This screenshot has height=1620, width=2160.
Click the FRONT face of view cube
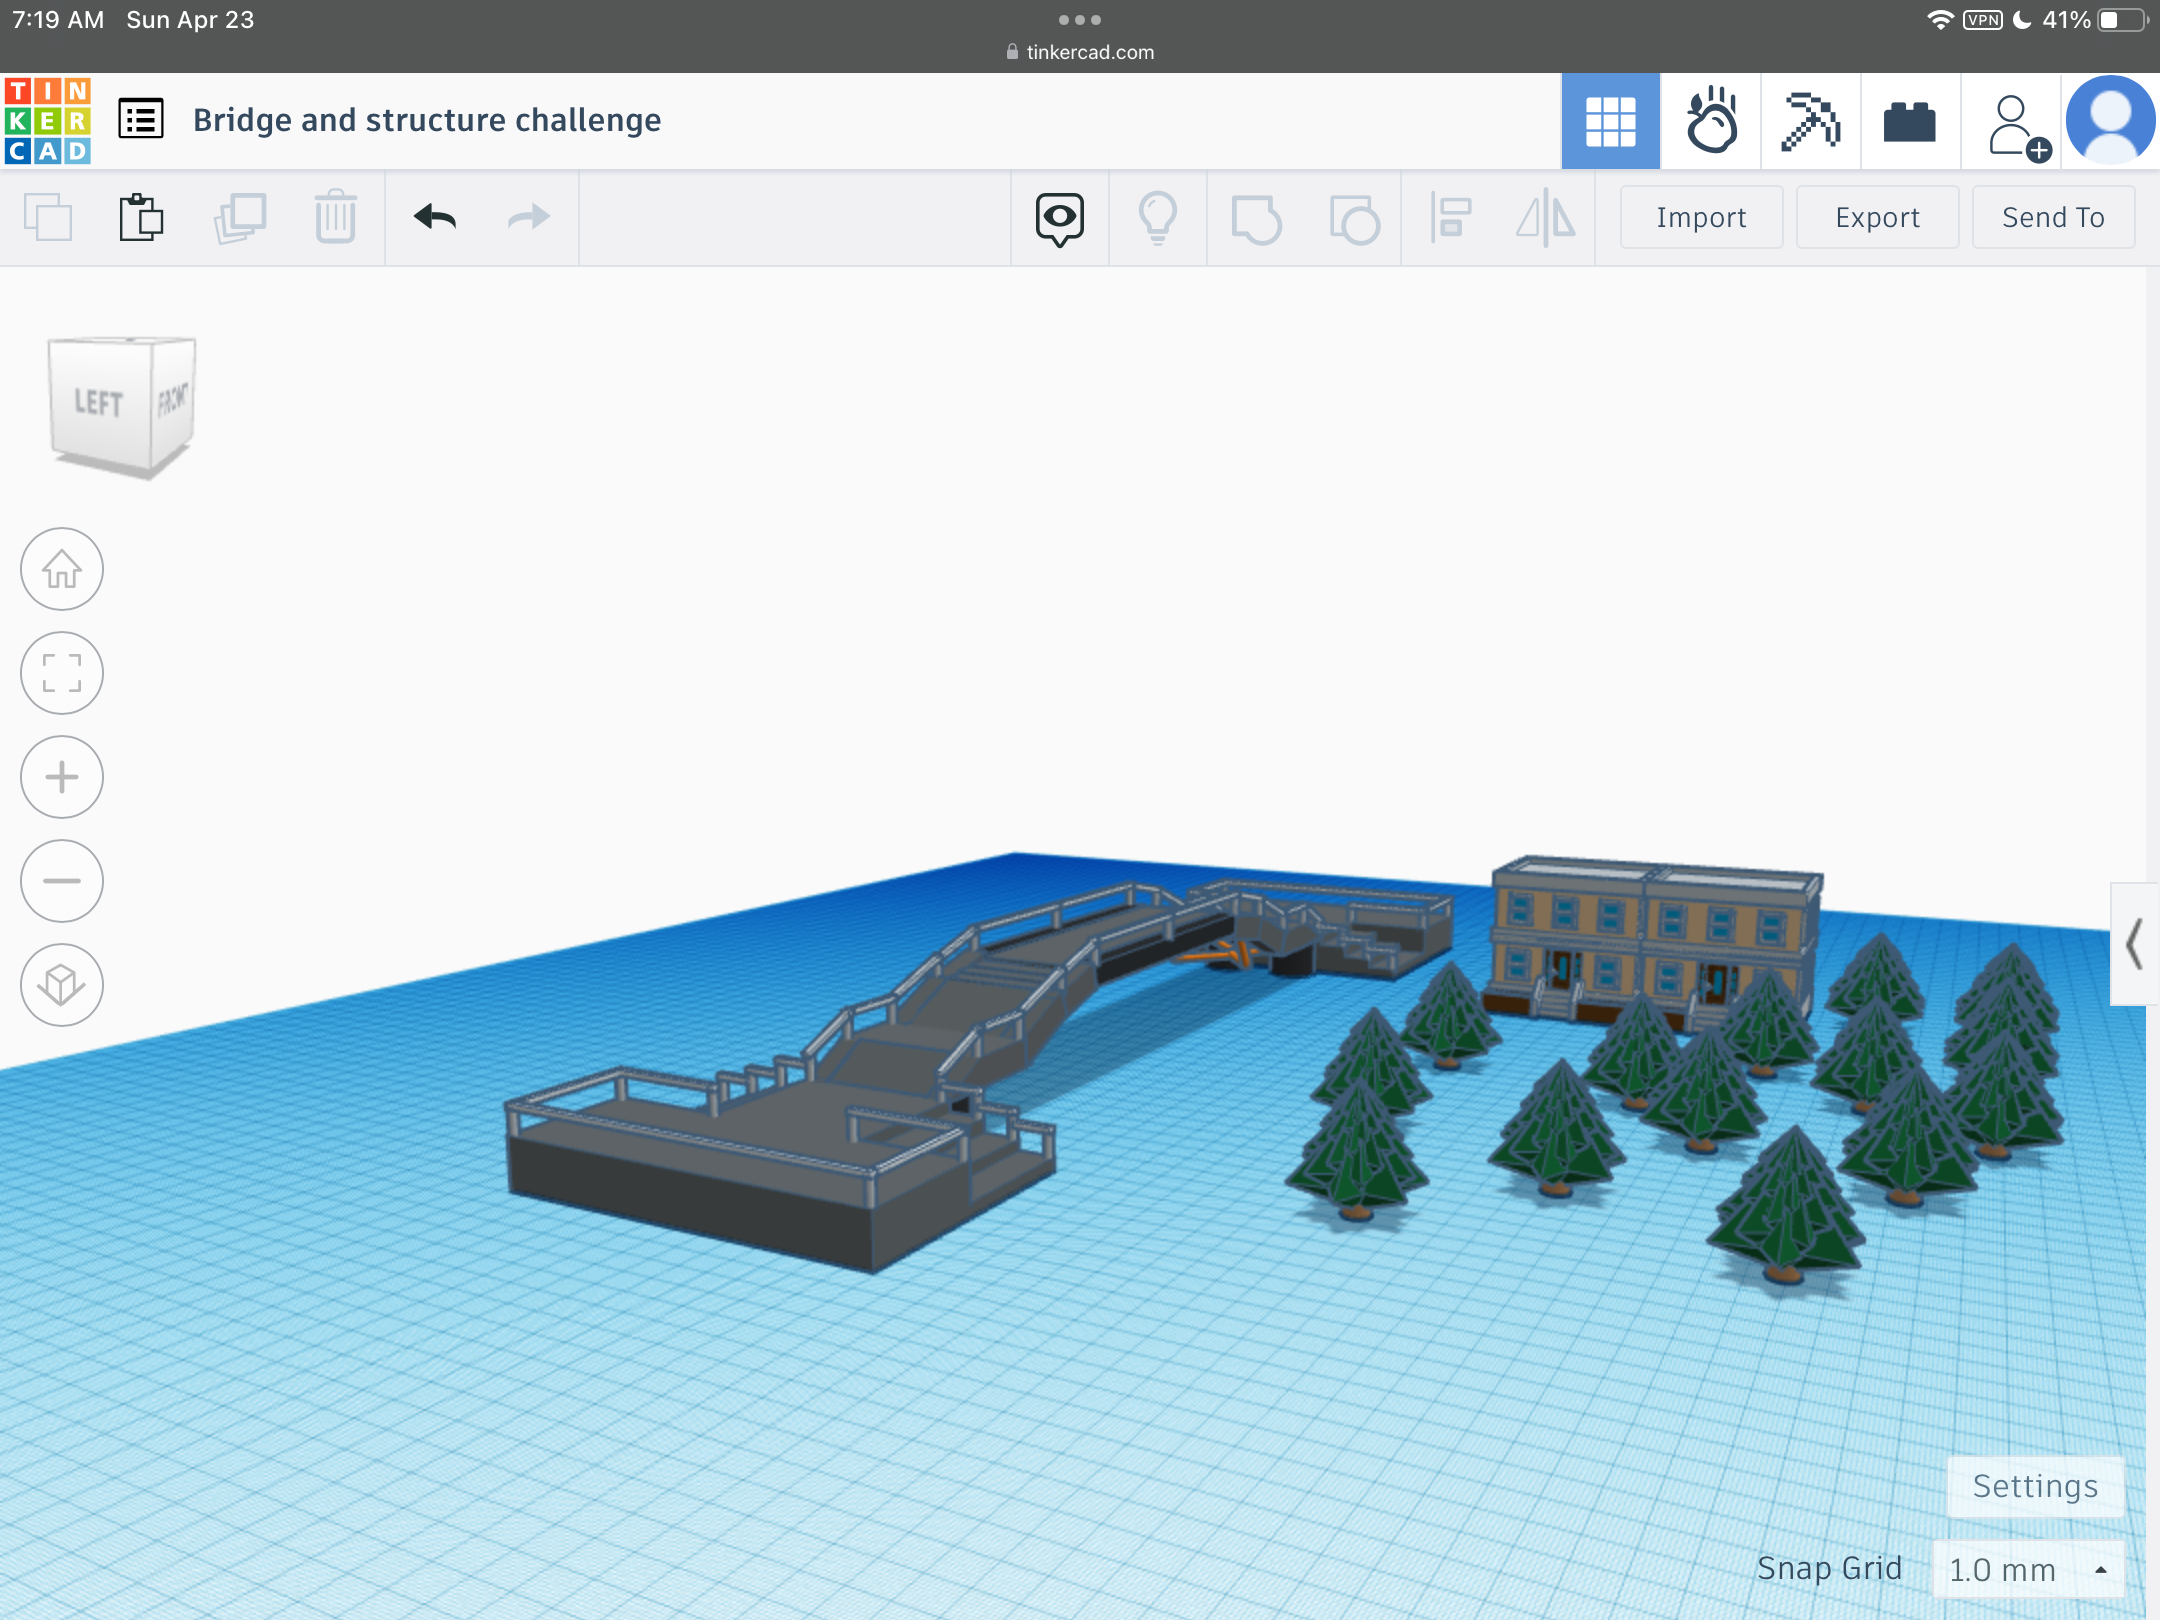172,400
